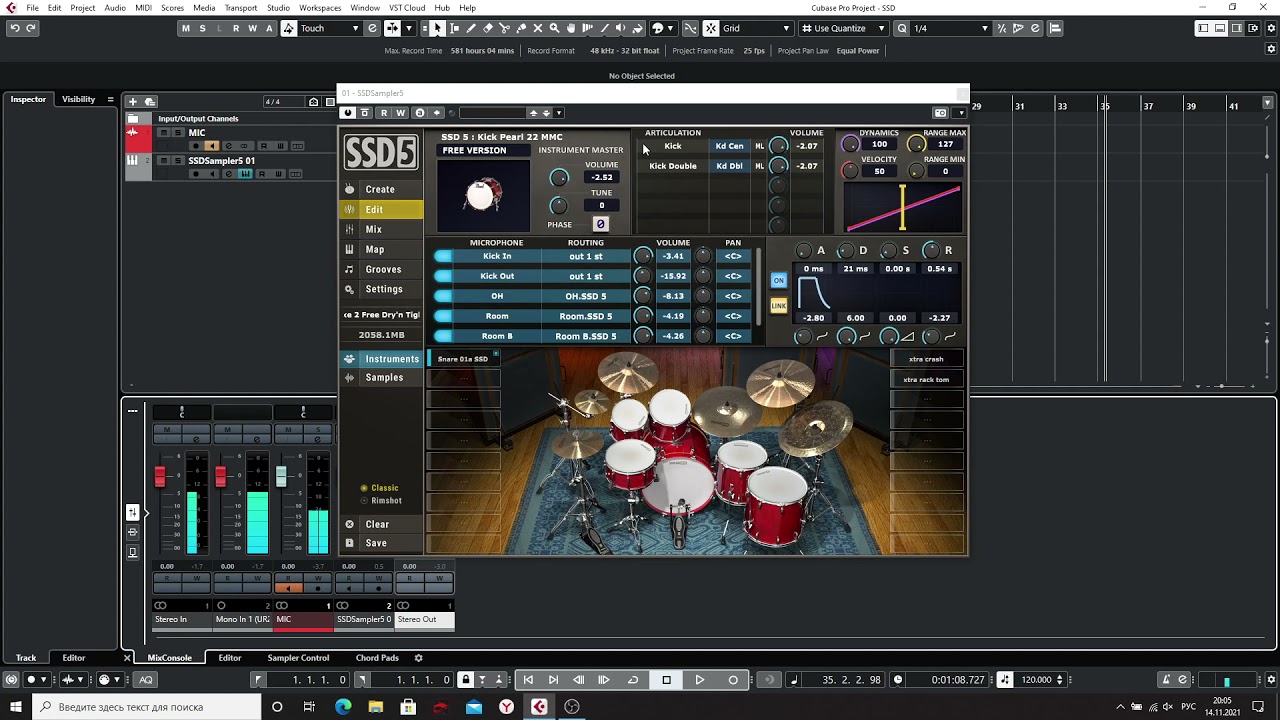Invert phase with the Phase button
Screen dimensions: 1280x720
(x=601, y=224)
